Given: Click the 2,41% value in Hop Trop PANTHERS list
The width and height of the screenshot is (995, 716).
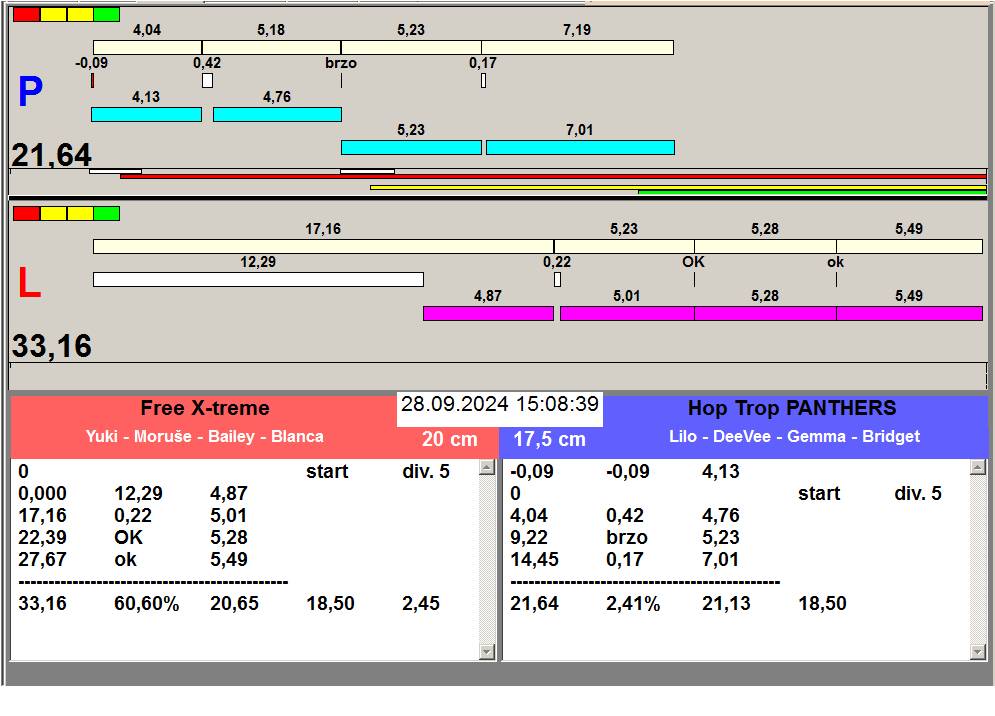Looking at the screenshot, I should pyautogui.click(x=633, y=604).
